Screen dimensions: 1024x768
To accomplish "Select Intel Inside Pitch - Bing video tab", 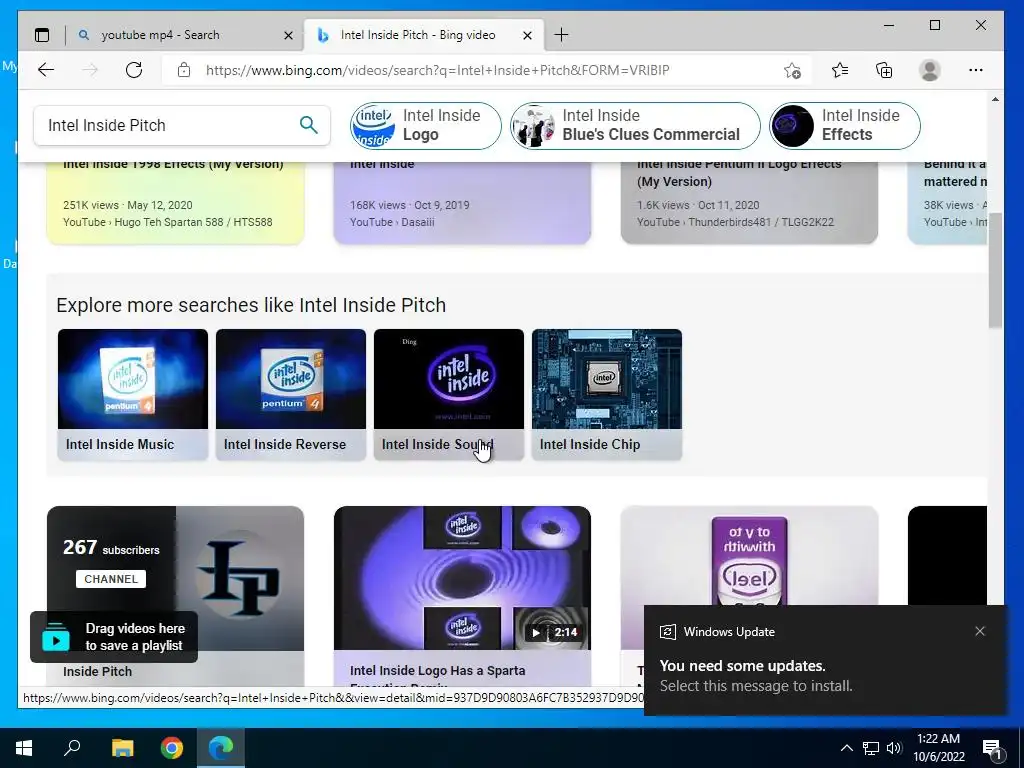I will pos(424,35).
